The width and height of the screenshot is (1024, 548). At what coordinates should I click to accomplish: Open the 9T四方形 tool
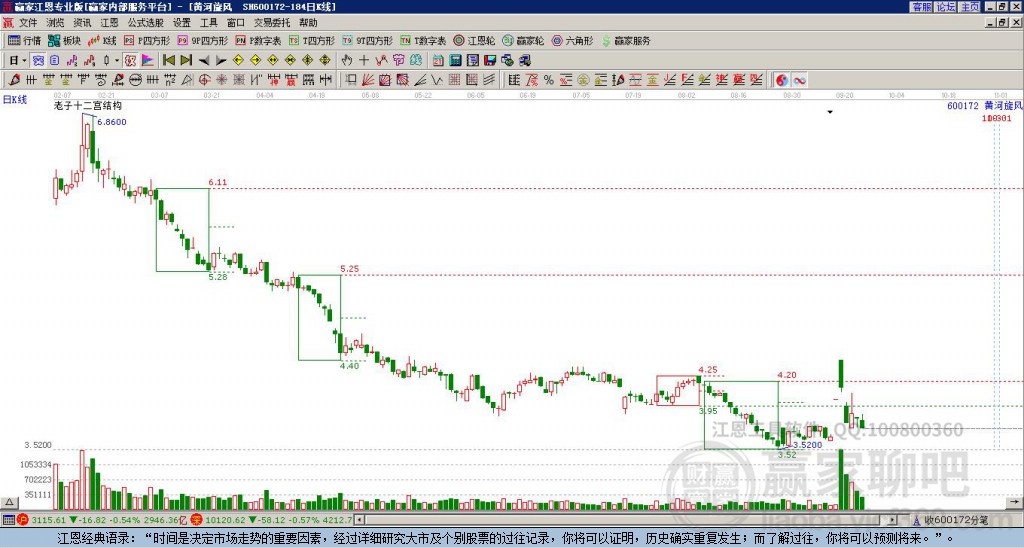click(368, 40)
